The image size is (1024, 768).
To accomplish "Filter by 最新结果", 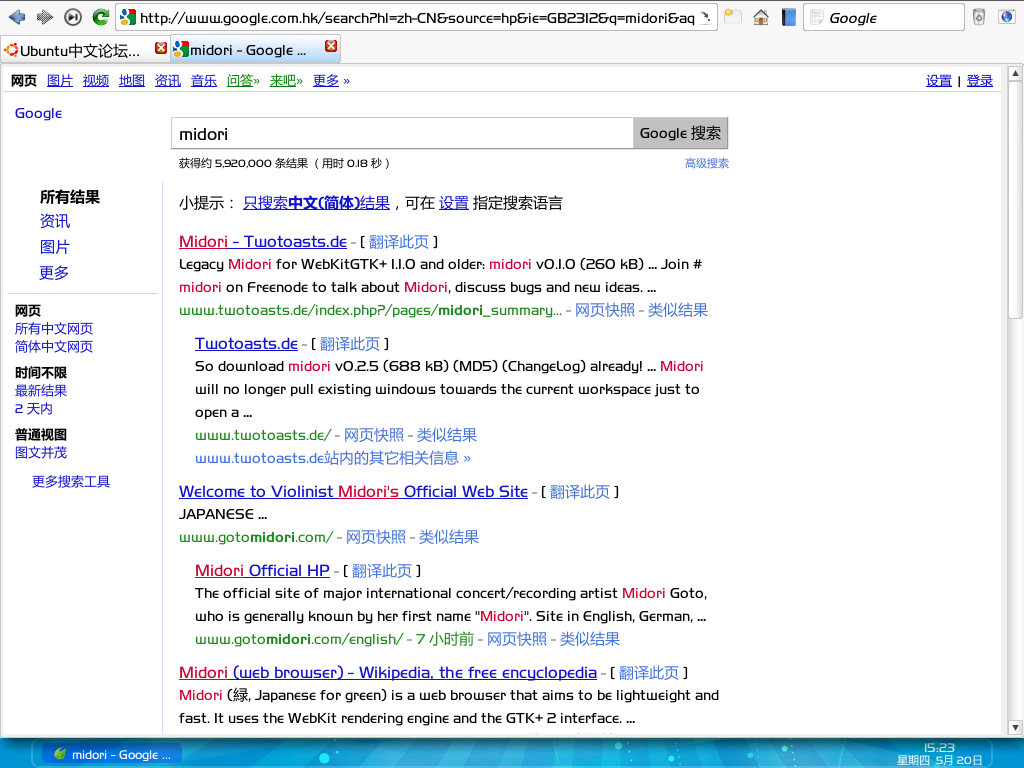I will point(40,391).
